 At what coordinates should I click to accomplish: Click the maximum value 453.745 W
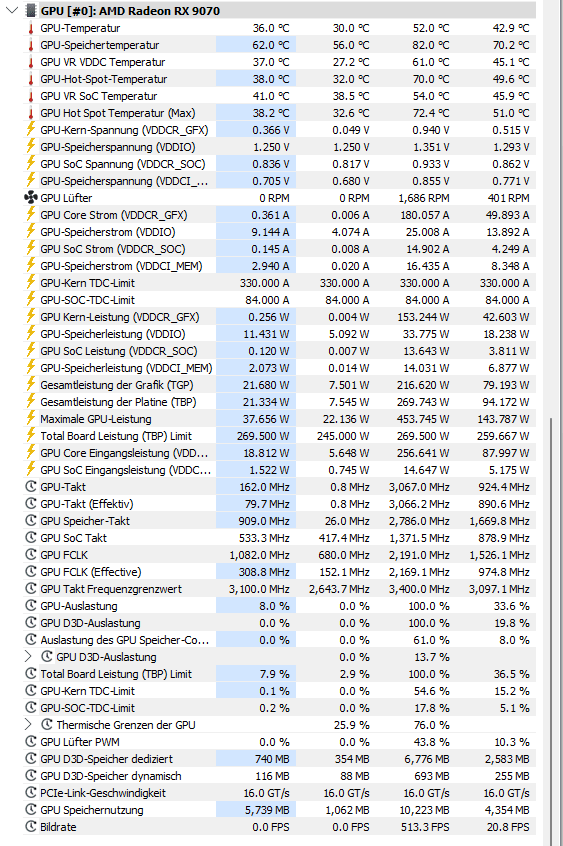point(424,419)
